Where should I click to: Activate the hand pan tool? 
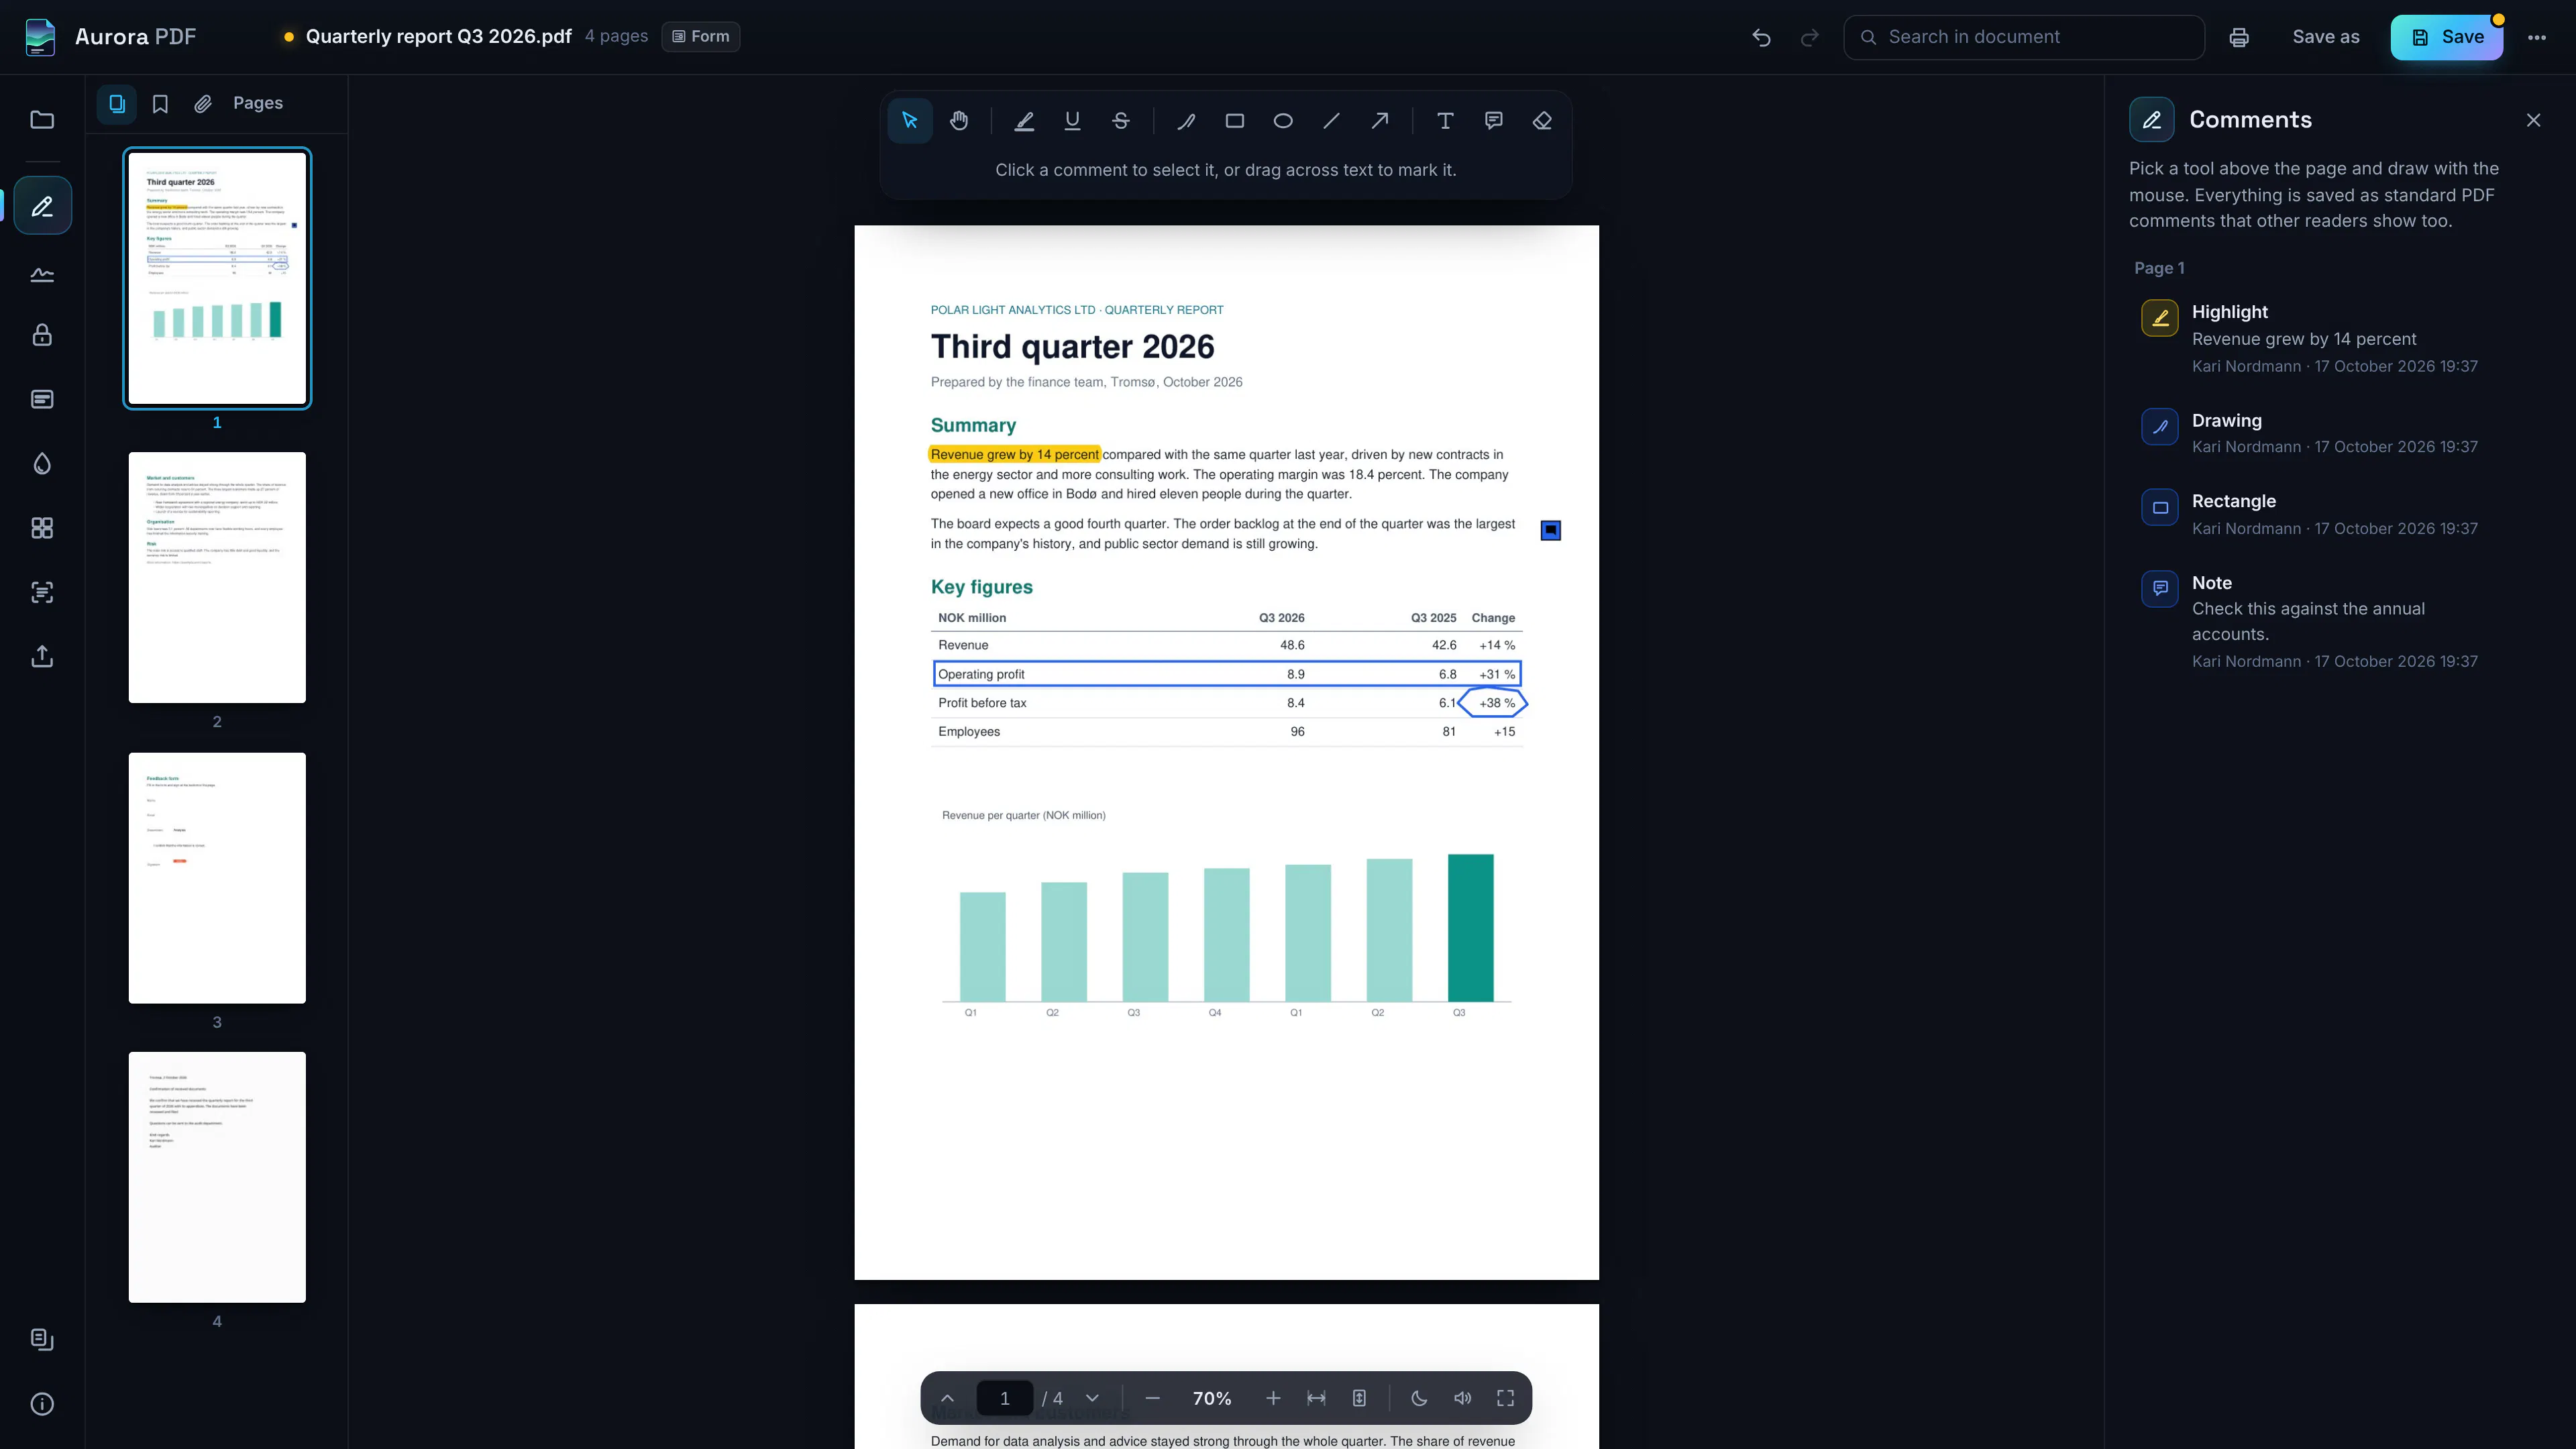[958, 121]
